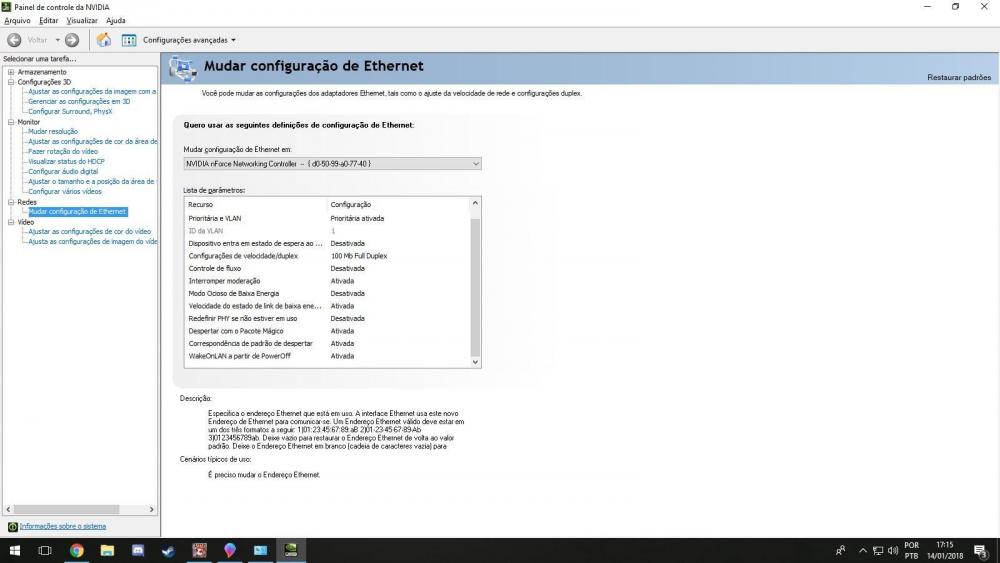Open the Configurações avançadas dropdown
This screenshot has height=563, width=1000.
coord(189,40)
